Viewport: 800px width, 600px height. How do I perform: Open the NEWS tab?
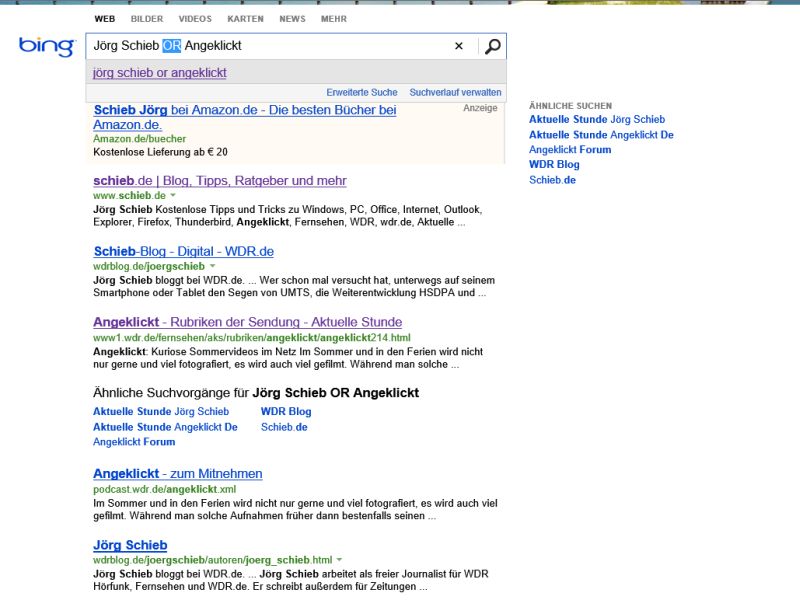[x=292, y=19]
